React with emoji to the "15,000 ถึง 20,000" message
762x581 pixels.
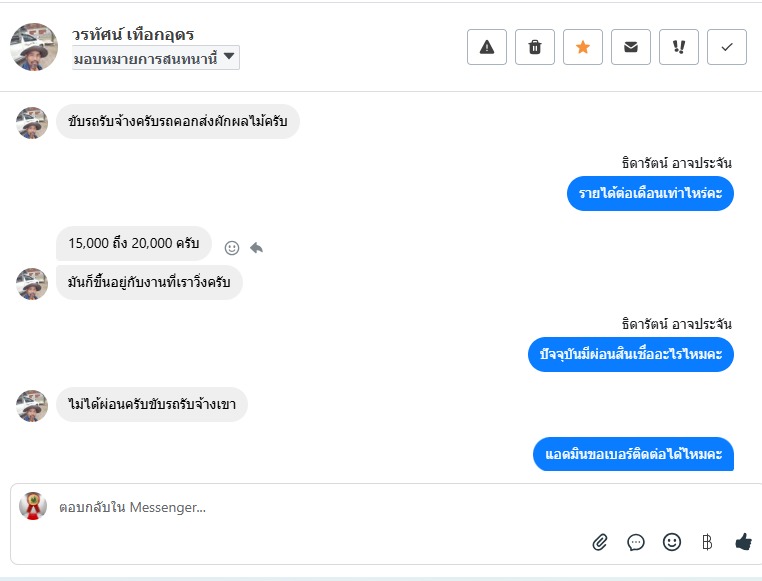point(232,247)
